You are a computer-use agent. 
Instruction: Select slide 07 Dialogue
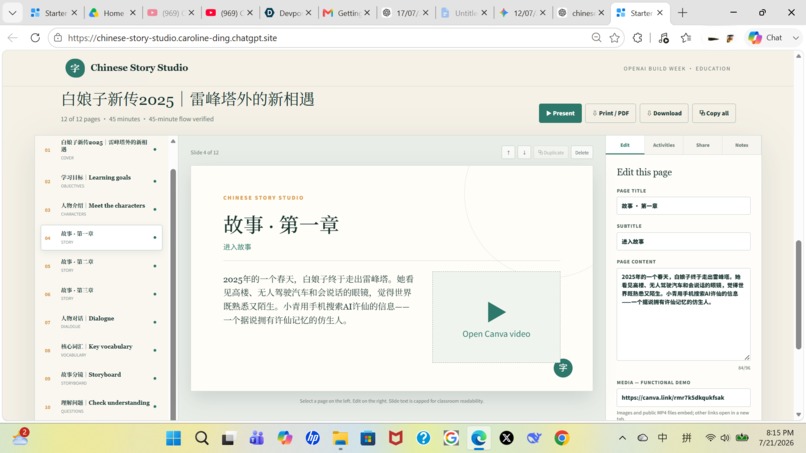(102, 322)
